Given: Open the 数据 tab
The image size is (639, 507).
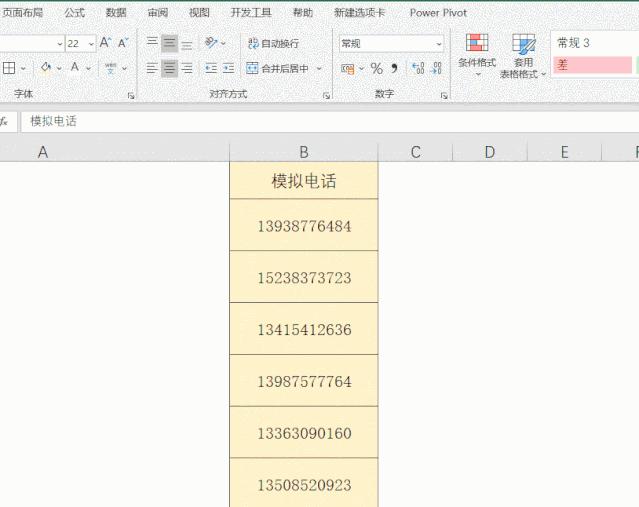Looking at the screenshot, I should tap(116, 13).
